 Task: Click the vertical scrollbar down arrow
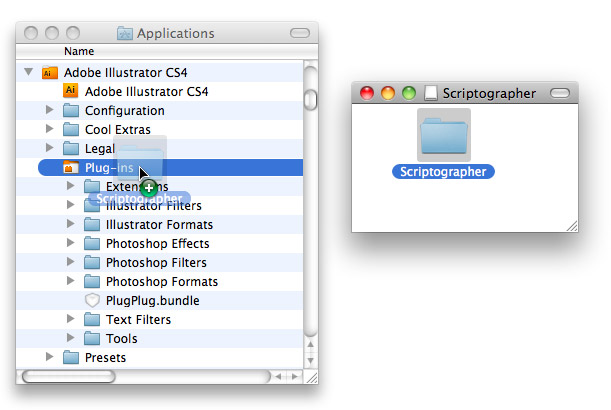click(311, 361)
